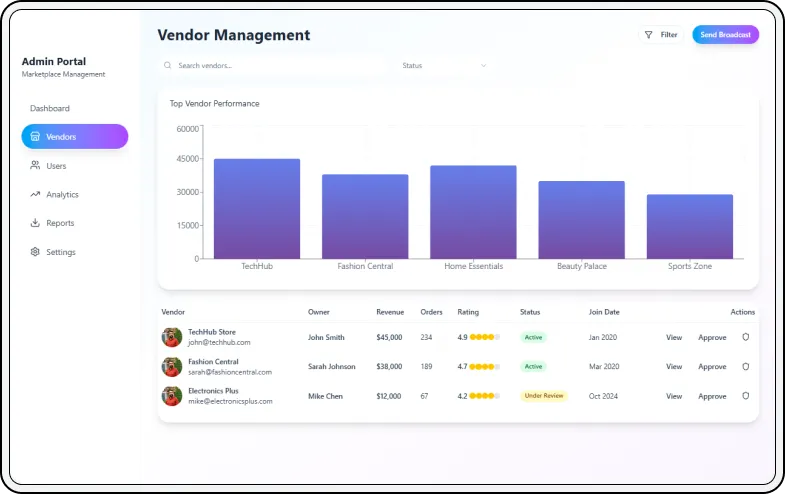
Task: Click the Reports download icon in sidebar
Action: (x=35, y=223)
